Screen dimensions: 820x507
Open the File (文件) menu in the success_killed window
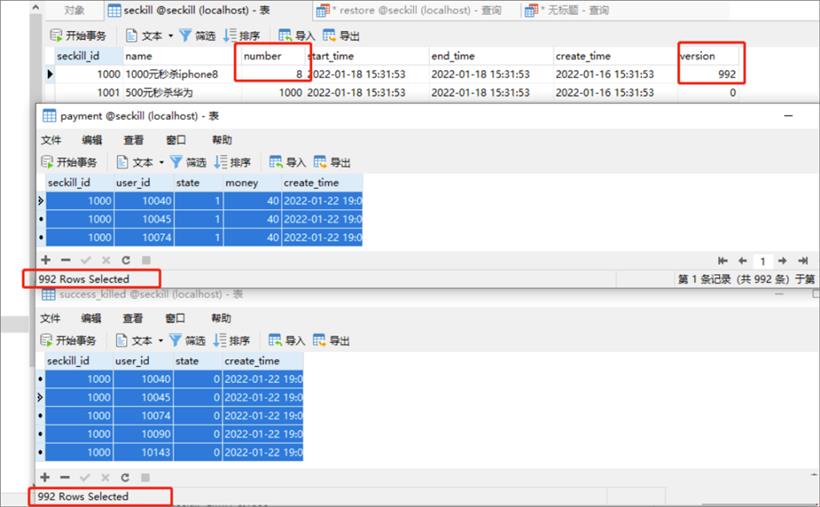pyautogui.click(x=50, y=318)
